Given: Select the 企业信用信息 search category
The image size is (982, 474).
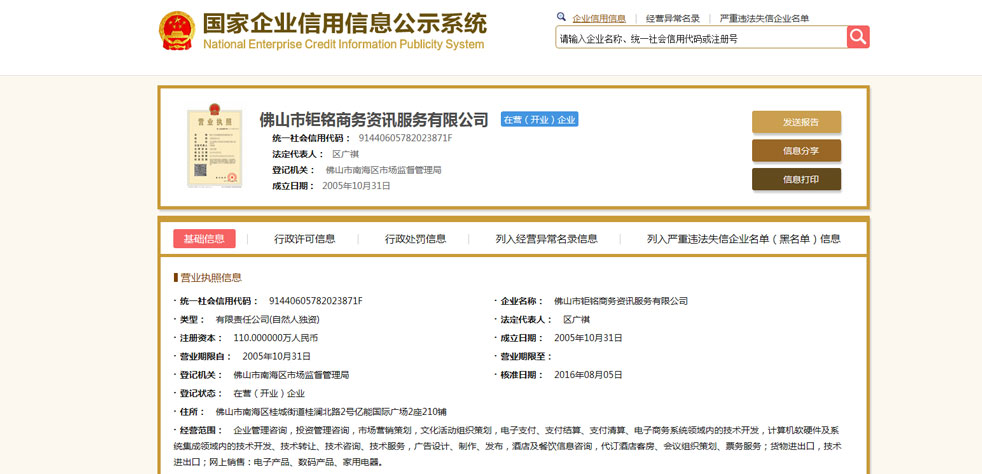Looking at the screenshot, I should [599, 18].
